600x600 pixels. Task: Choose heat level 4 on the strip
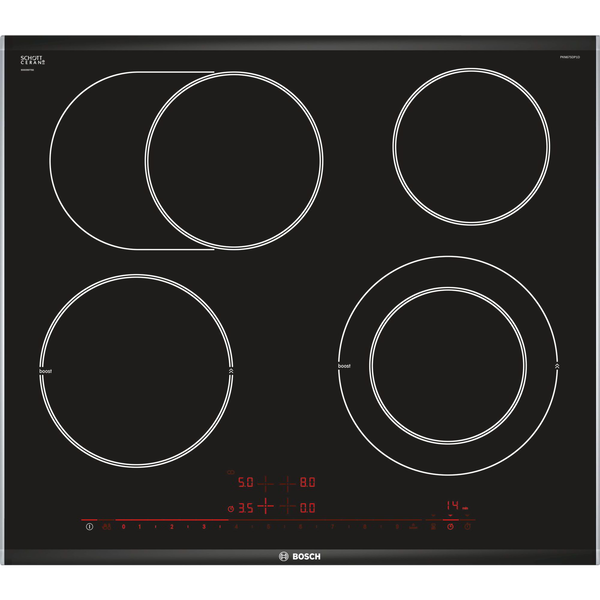[x=236, y=527]
